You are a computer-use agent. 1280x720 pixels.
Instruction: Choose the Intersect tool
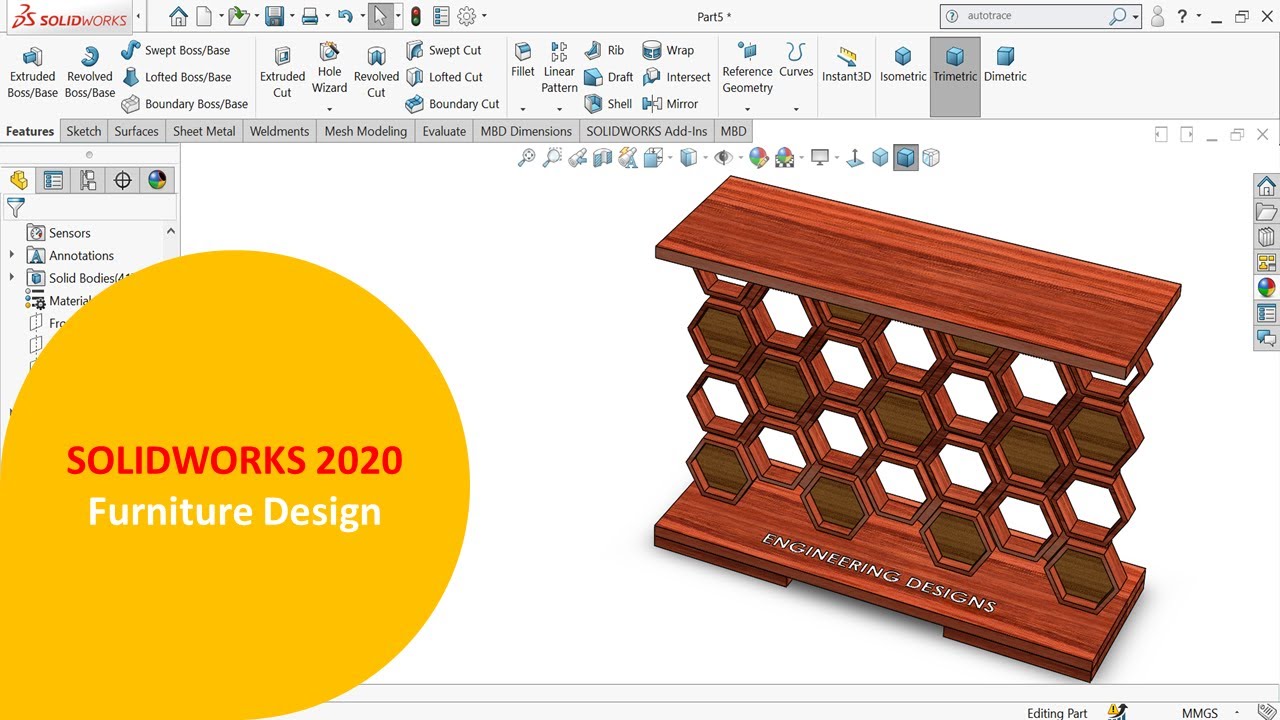[x=676, y=77]
